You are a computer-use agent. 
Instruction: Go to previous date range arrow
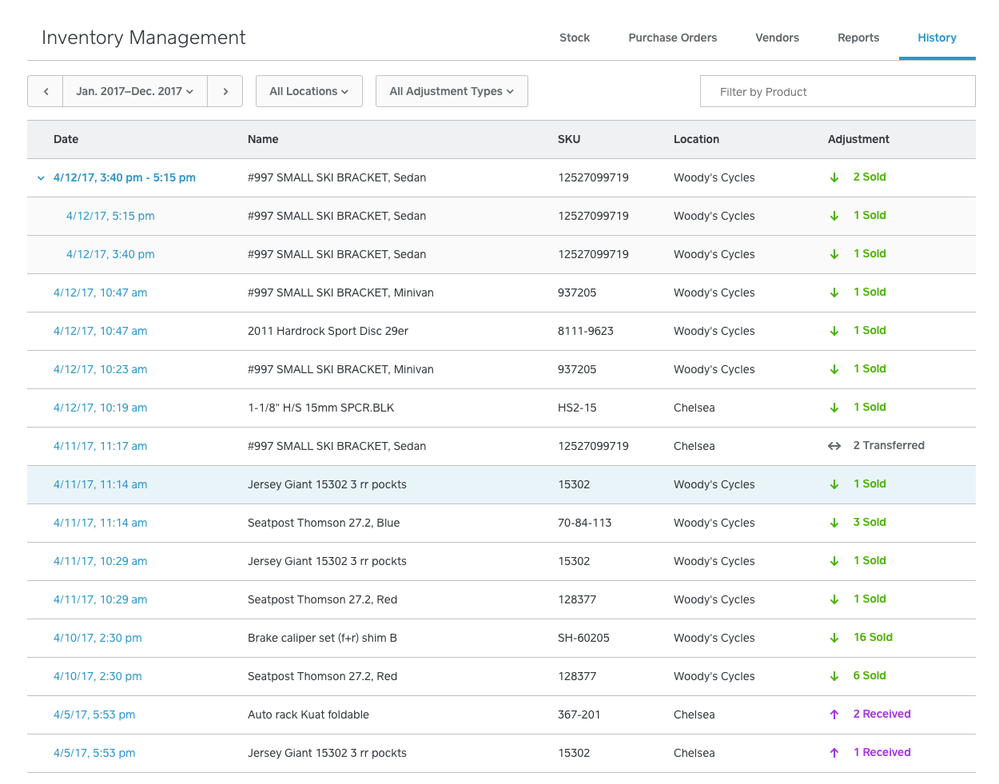[45, 91]
